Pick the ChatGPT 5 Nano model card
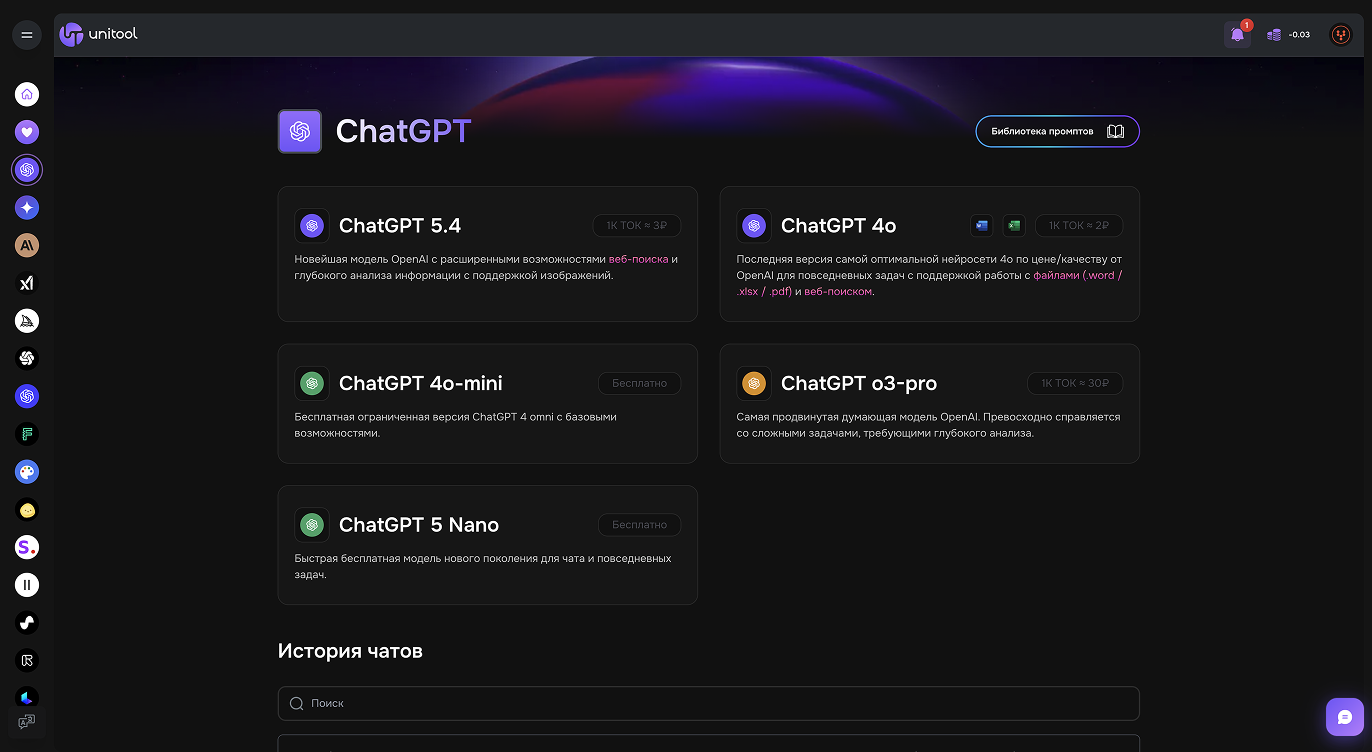1372x752 pixels. (487, 544)
